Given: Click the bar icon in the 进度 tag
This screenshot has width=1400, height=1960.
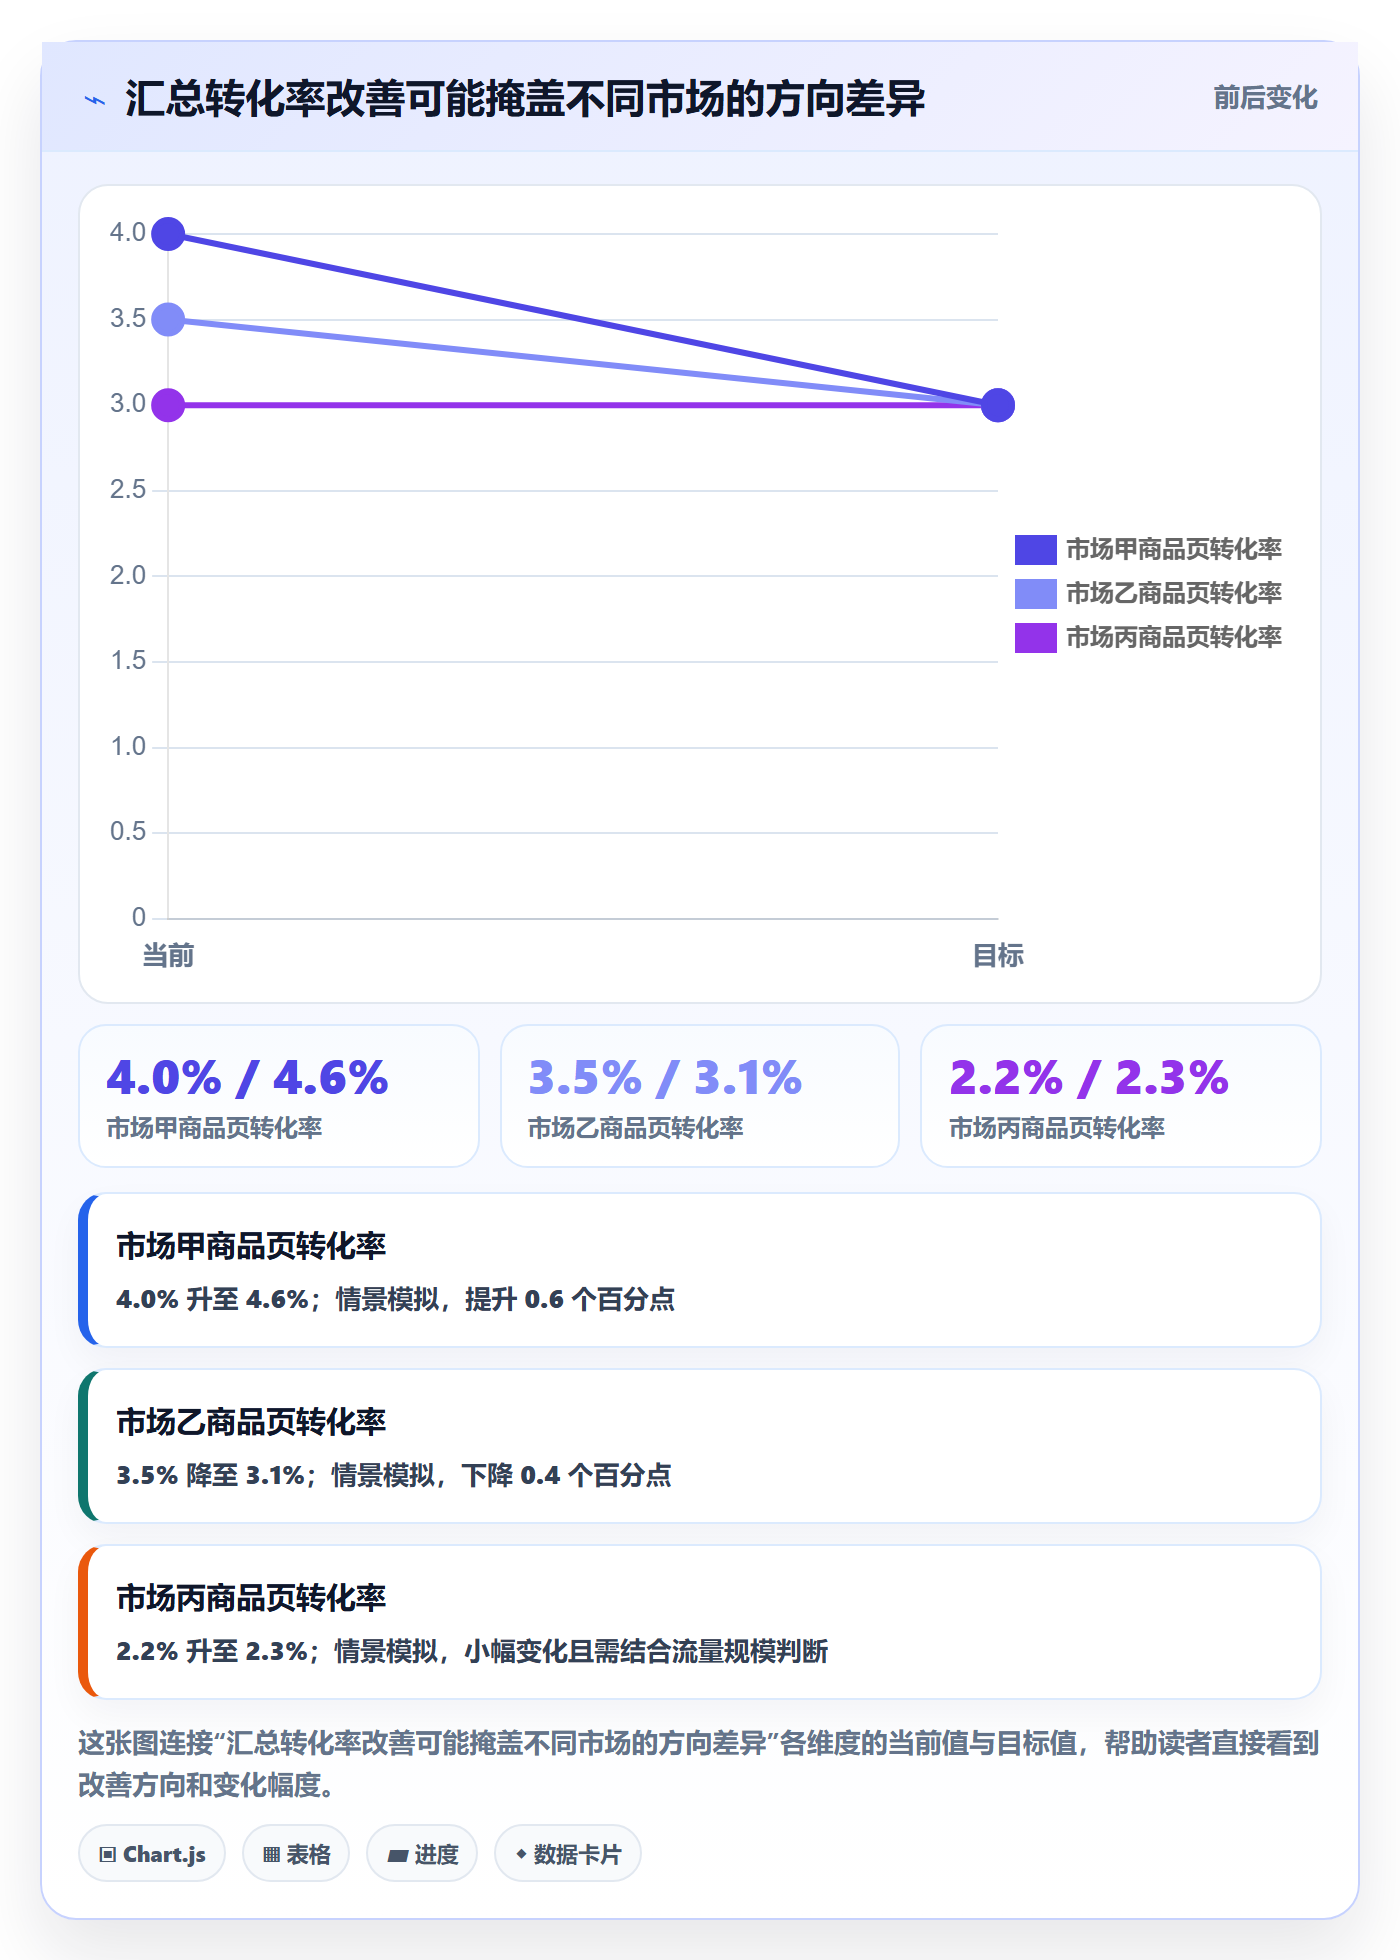Looking at the screenshot, I should (x=397, y=1856).
